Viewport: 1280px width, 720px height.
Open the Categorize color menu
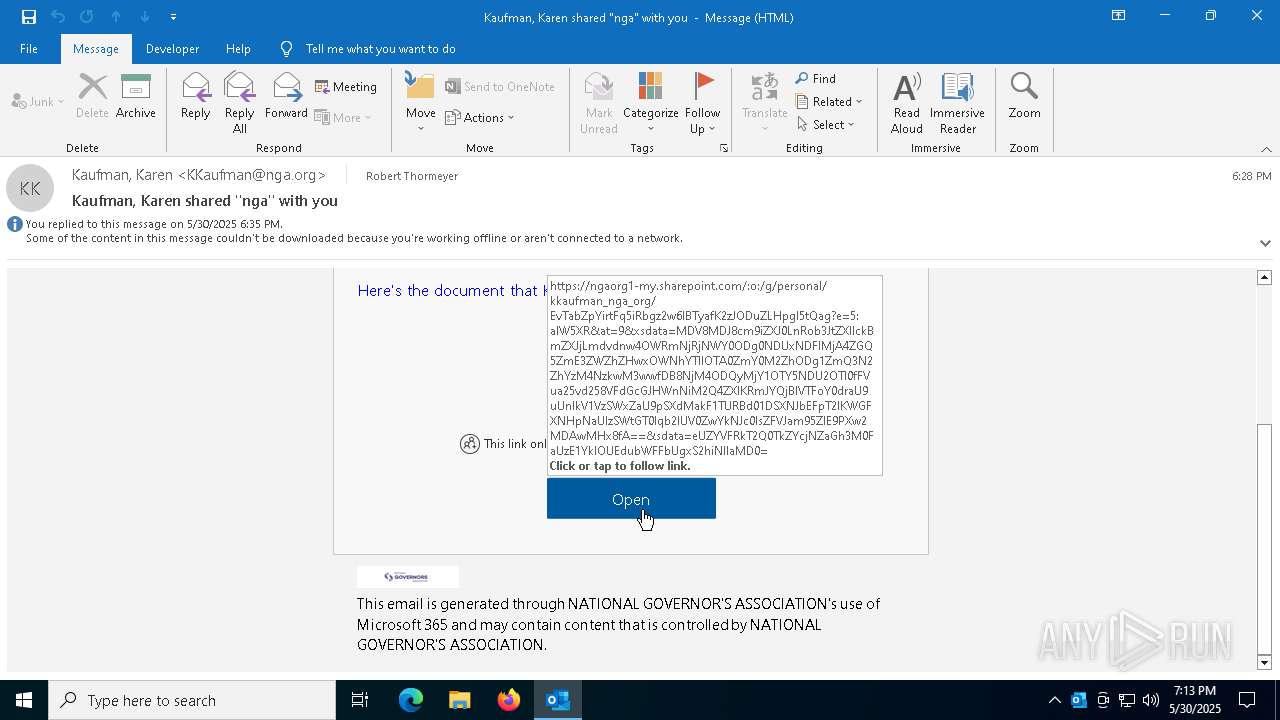[x=650, y=102]
